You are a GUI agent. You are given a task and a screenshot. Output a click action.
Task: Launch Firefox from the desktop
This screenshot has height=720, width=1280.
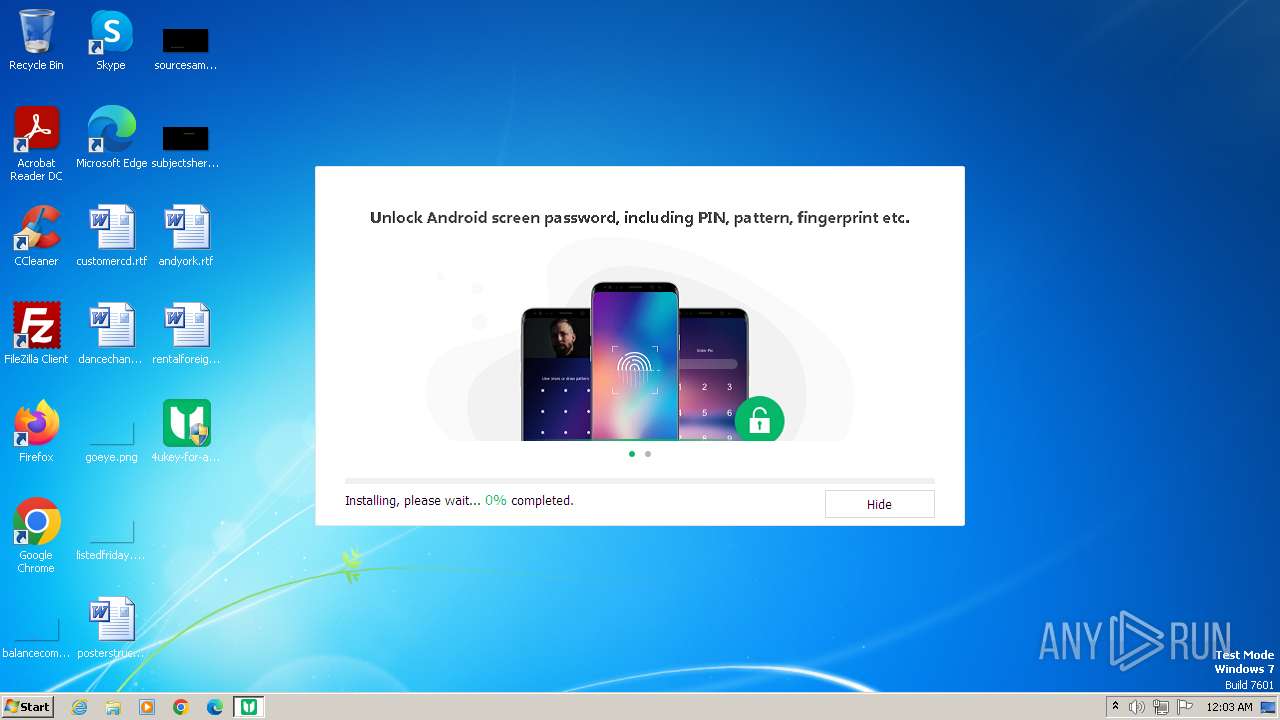click(36, 432)
